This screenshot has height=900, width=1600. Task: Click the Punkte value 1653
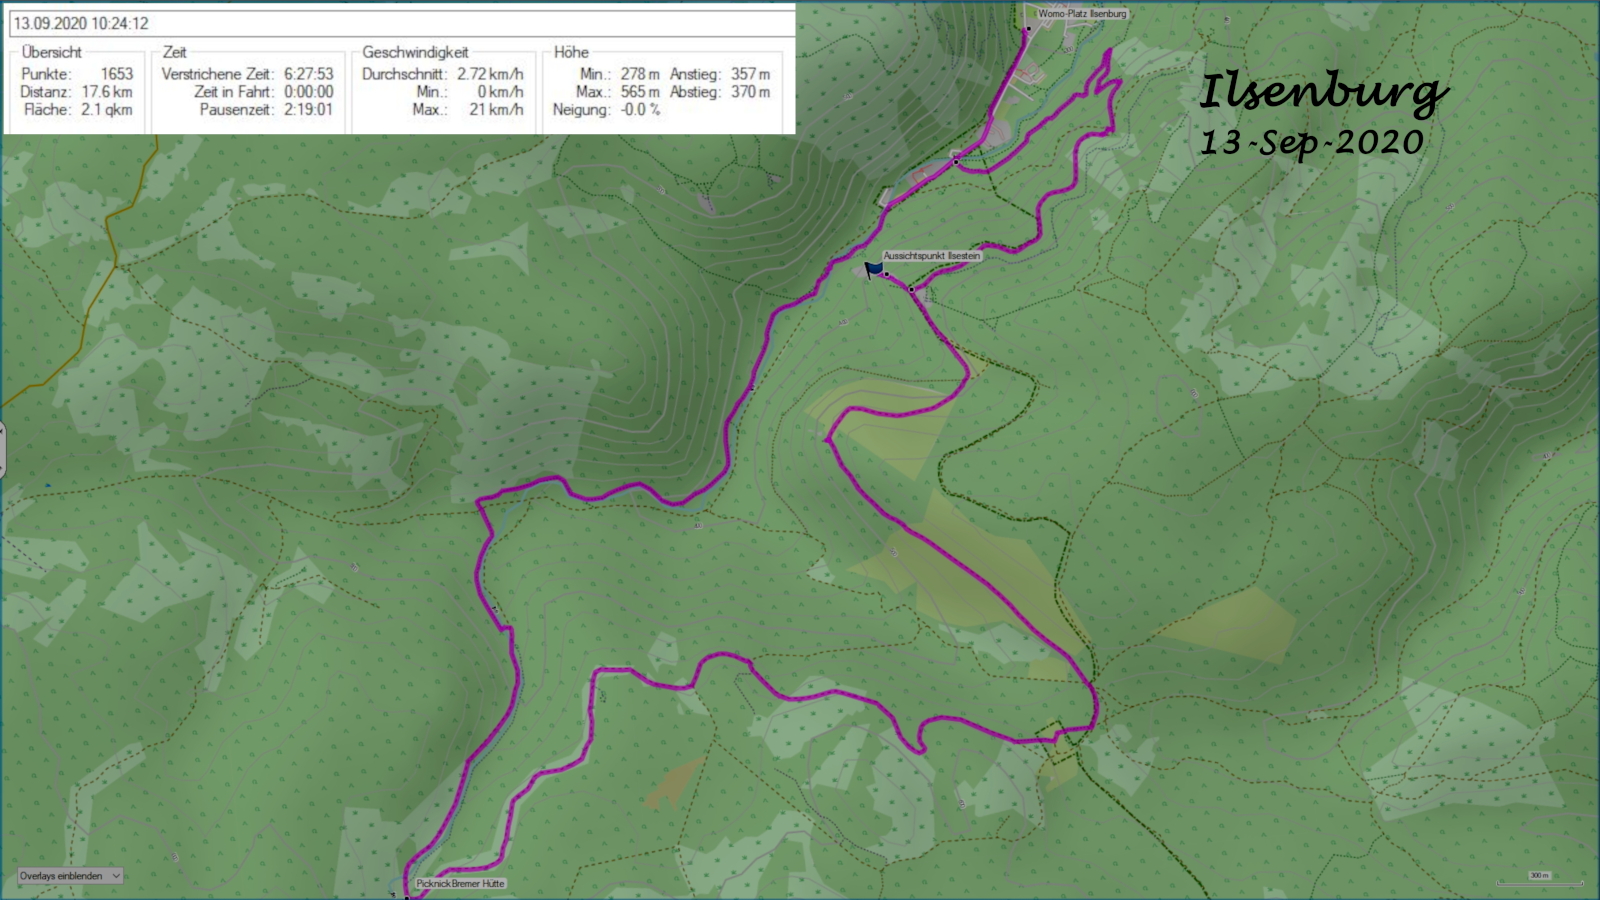click(x=116, y=74)
